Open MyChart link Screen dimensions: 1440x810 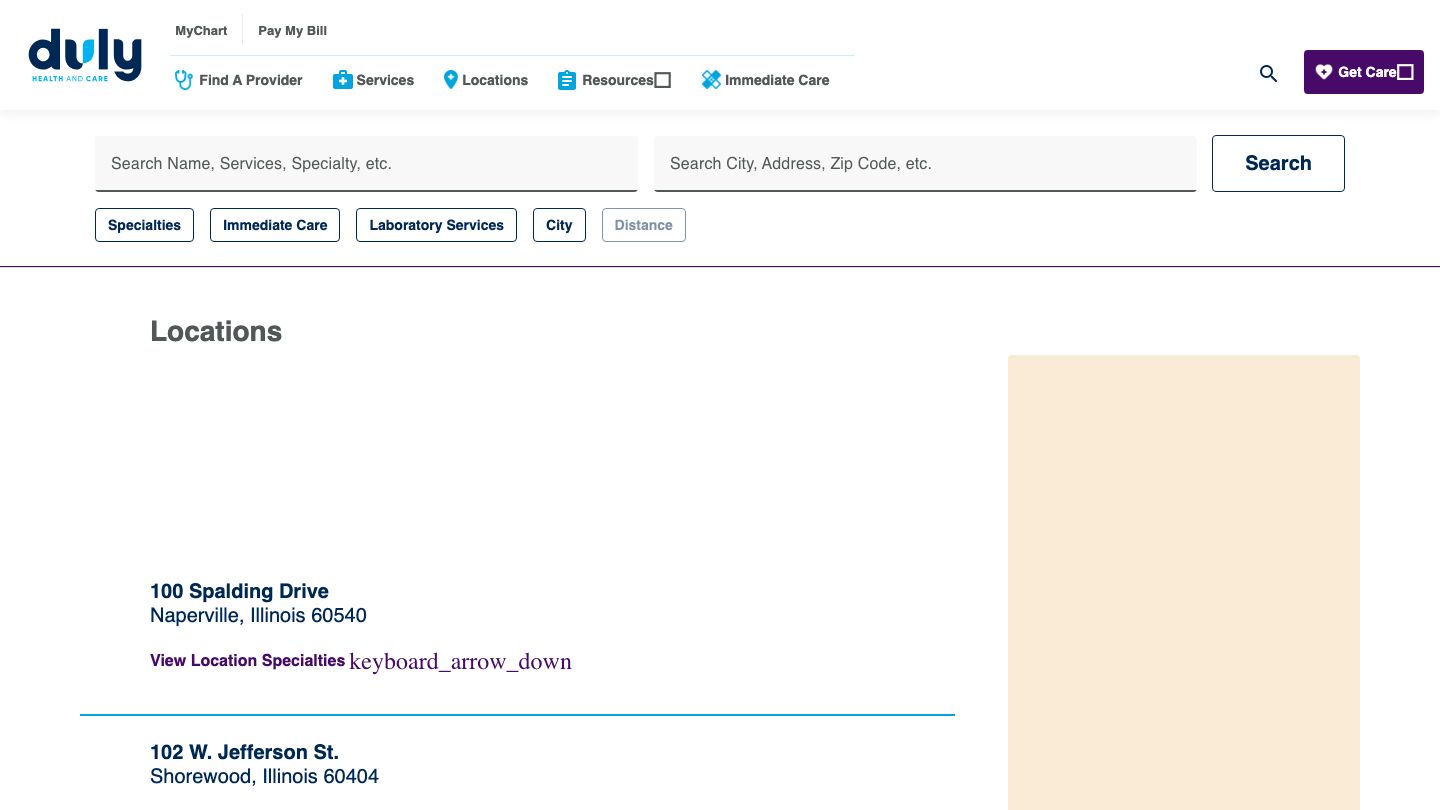click(x=201, y=31)
